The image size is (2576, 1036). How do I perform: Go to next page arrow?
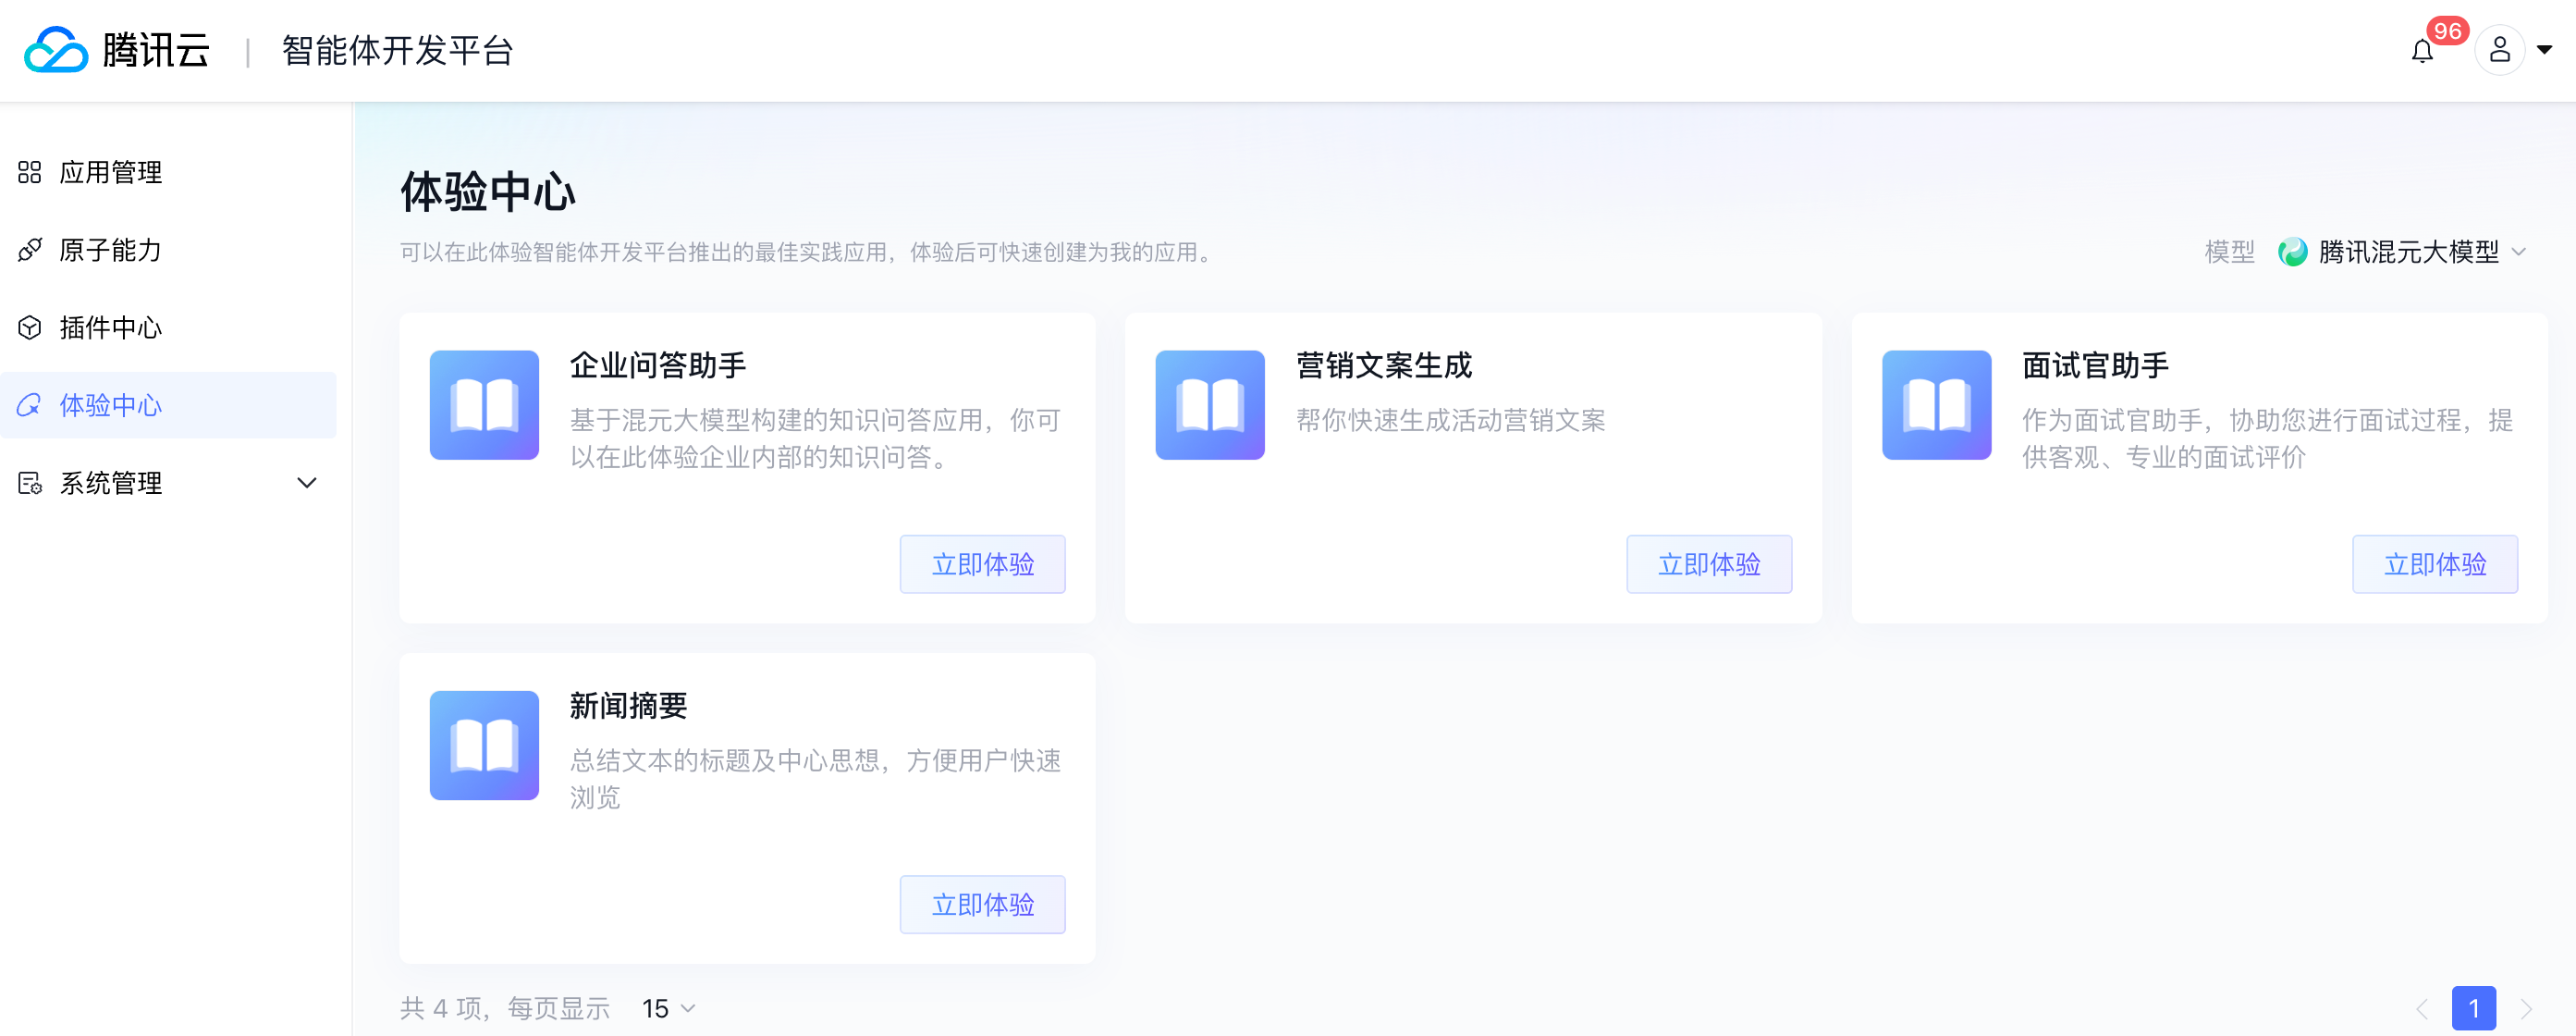(x=2526, y=1008)
